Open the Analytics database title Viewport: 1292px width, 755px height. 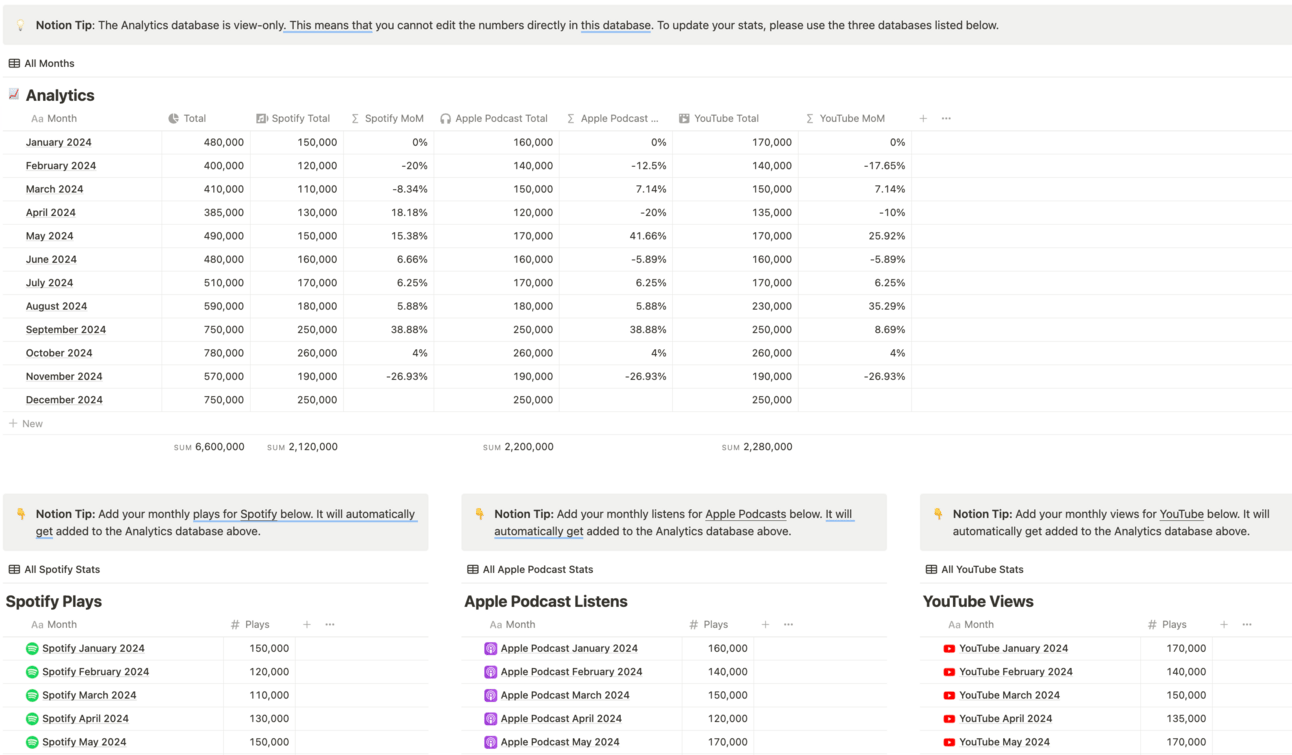60,95
